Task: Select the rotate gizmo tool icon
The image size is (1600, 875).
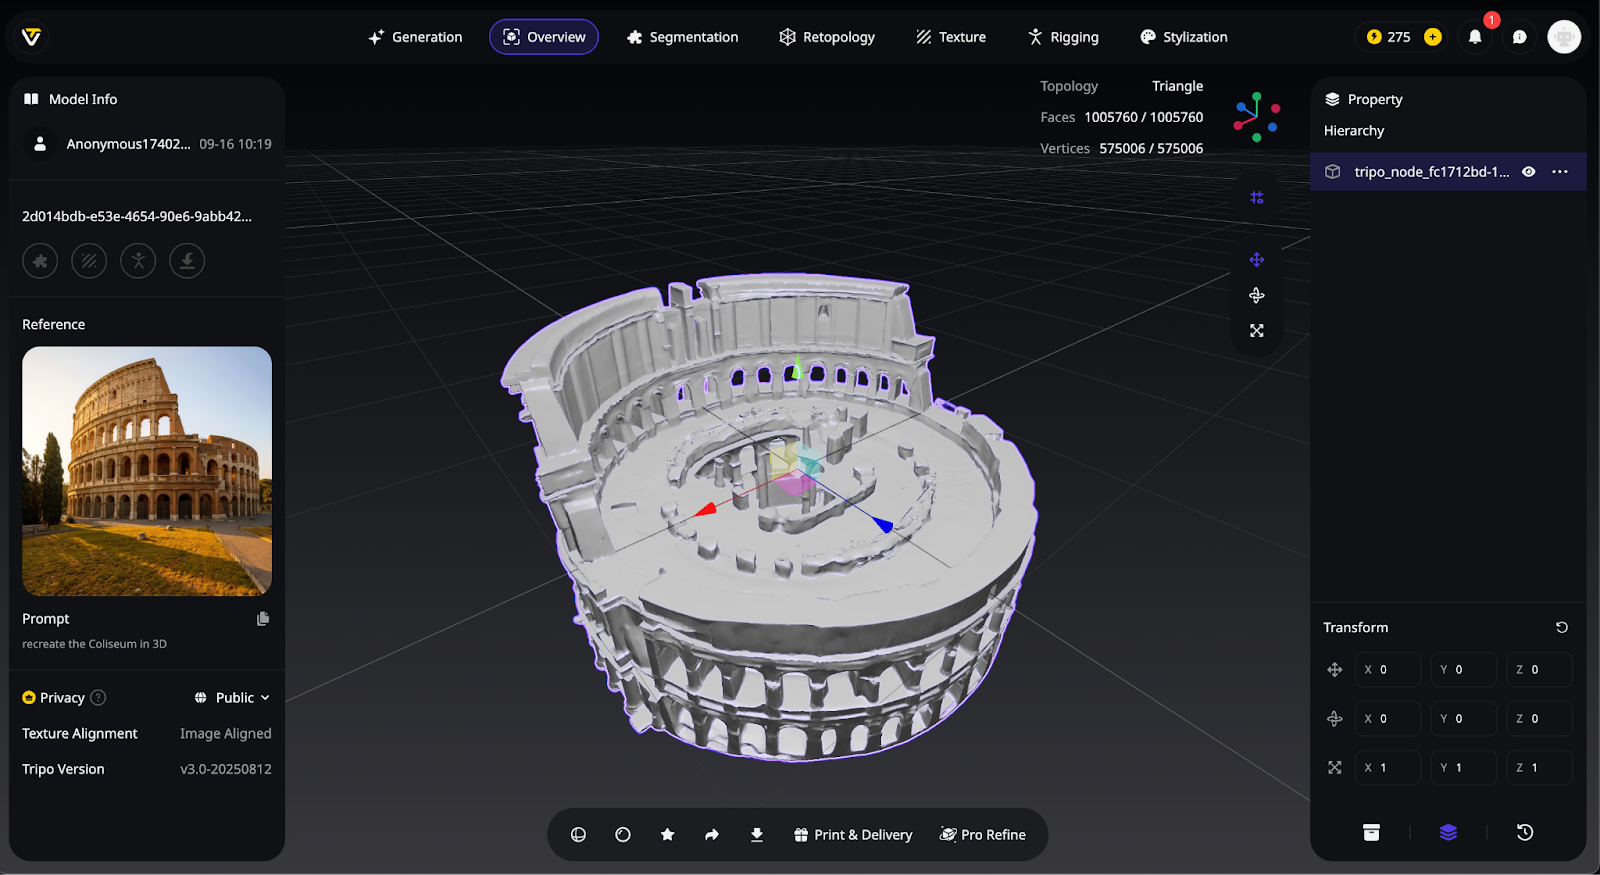Action: pyautogui.click(x=1257, y=295)
